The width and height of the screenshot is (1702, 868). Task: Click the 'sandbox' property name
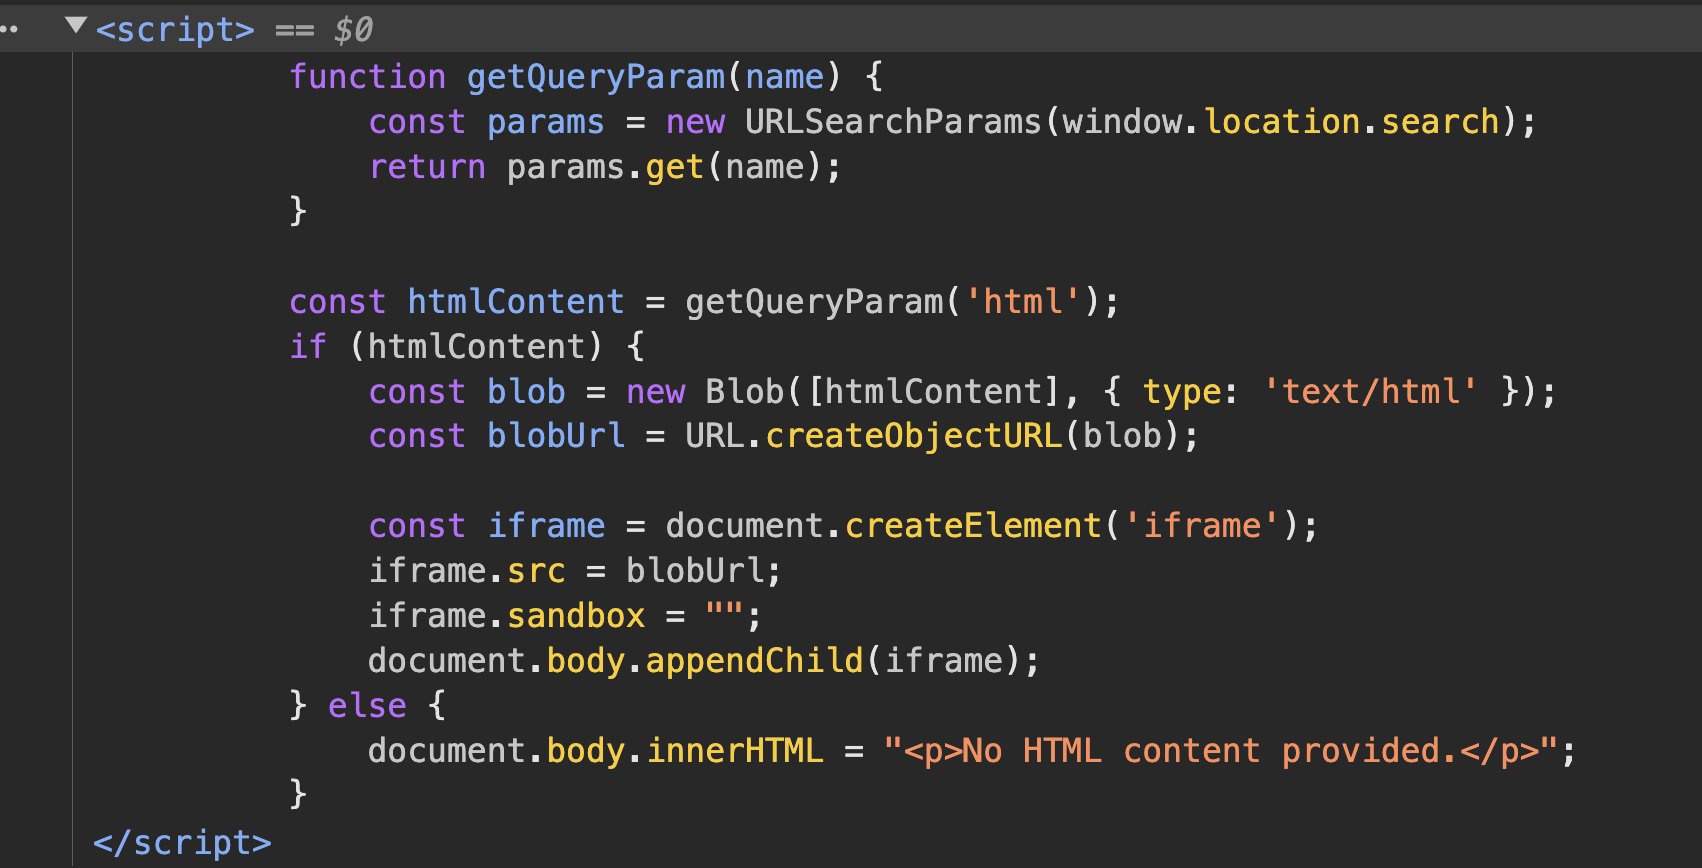(x=576, y=616)
